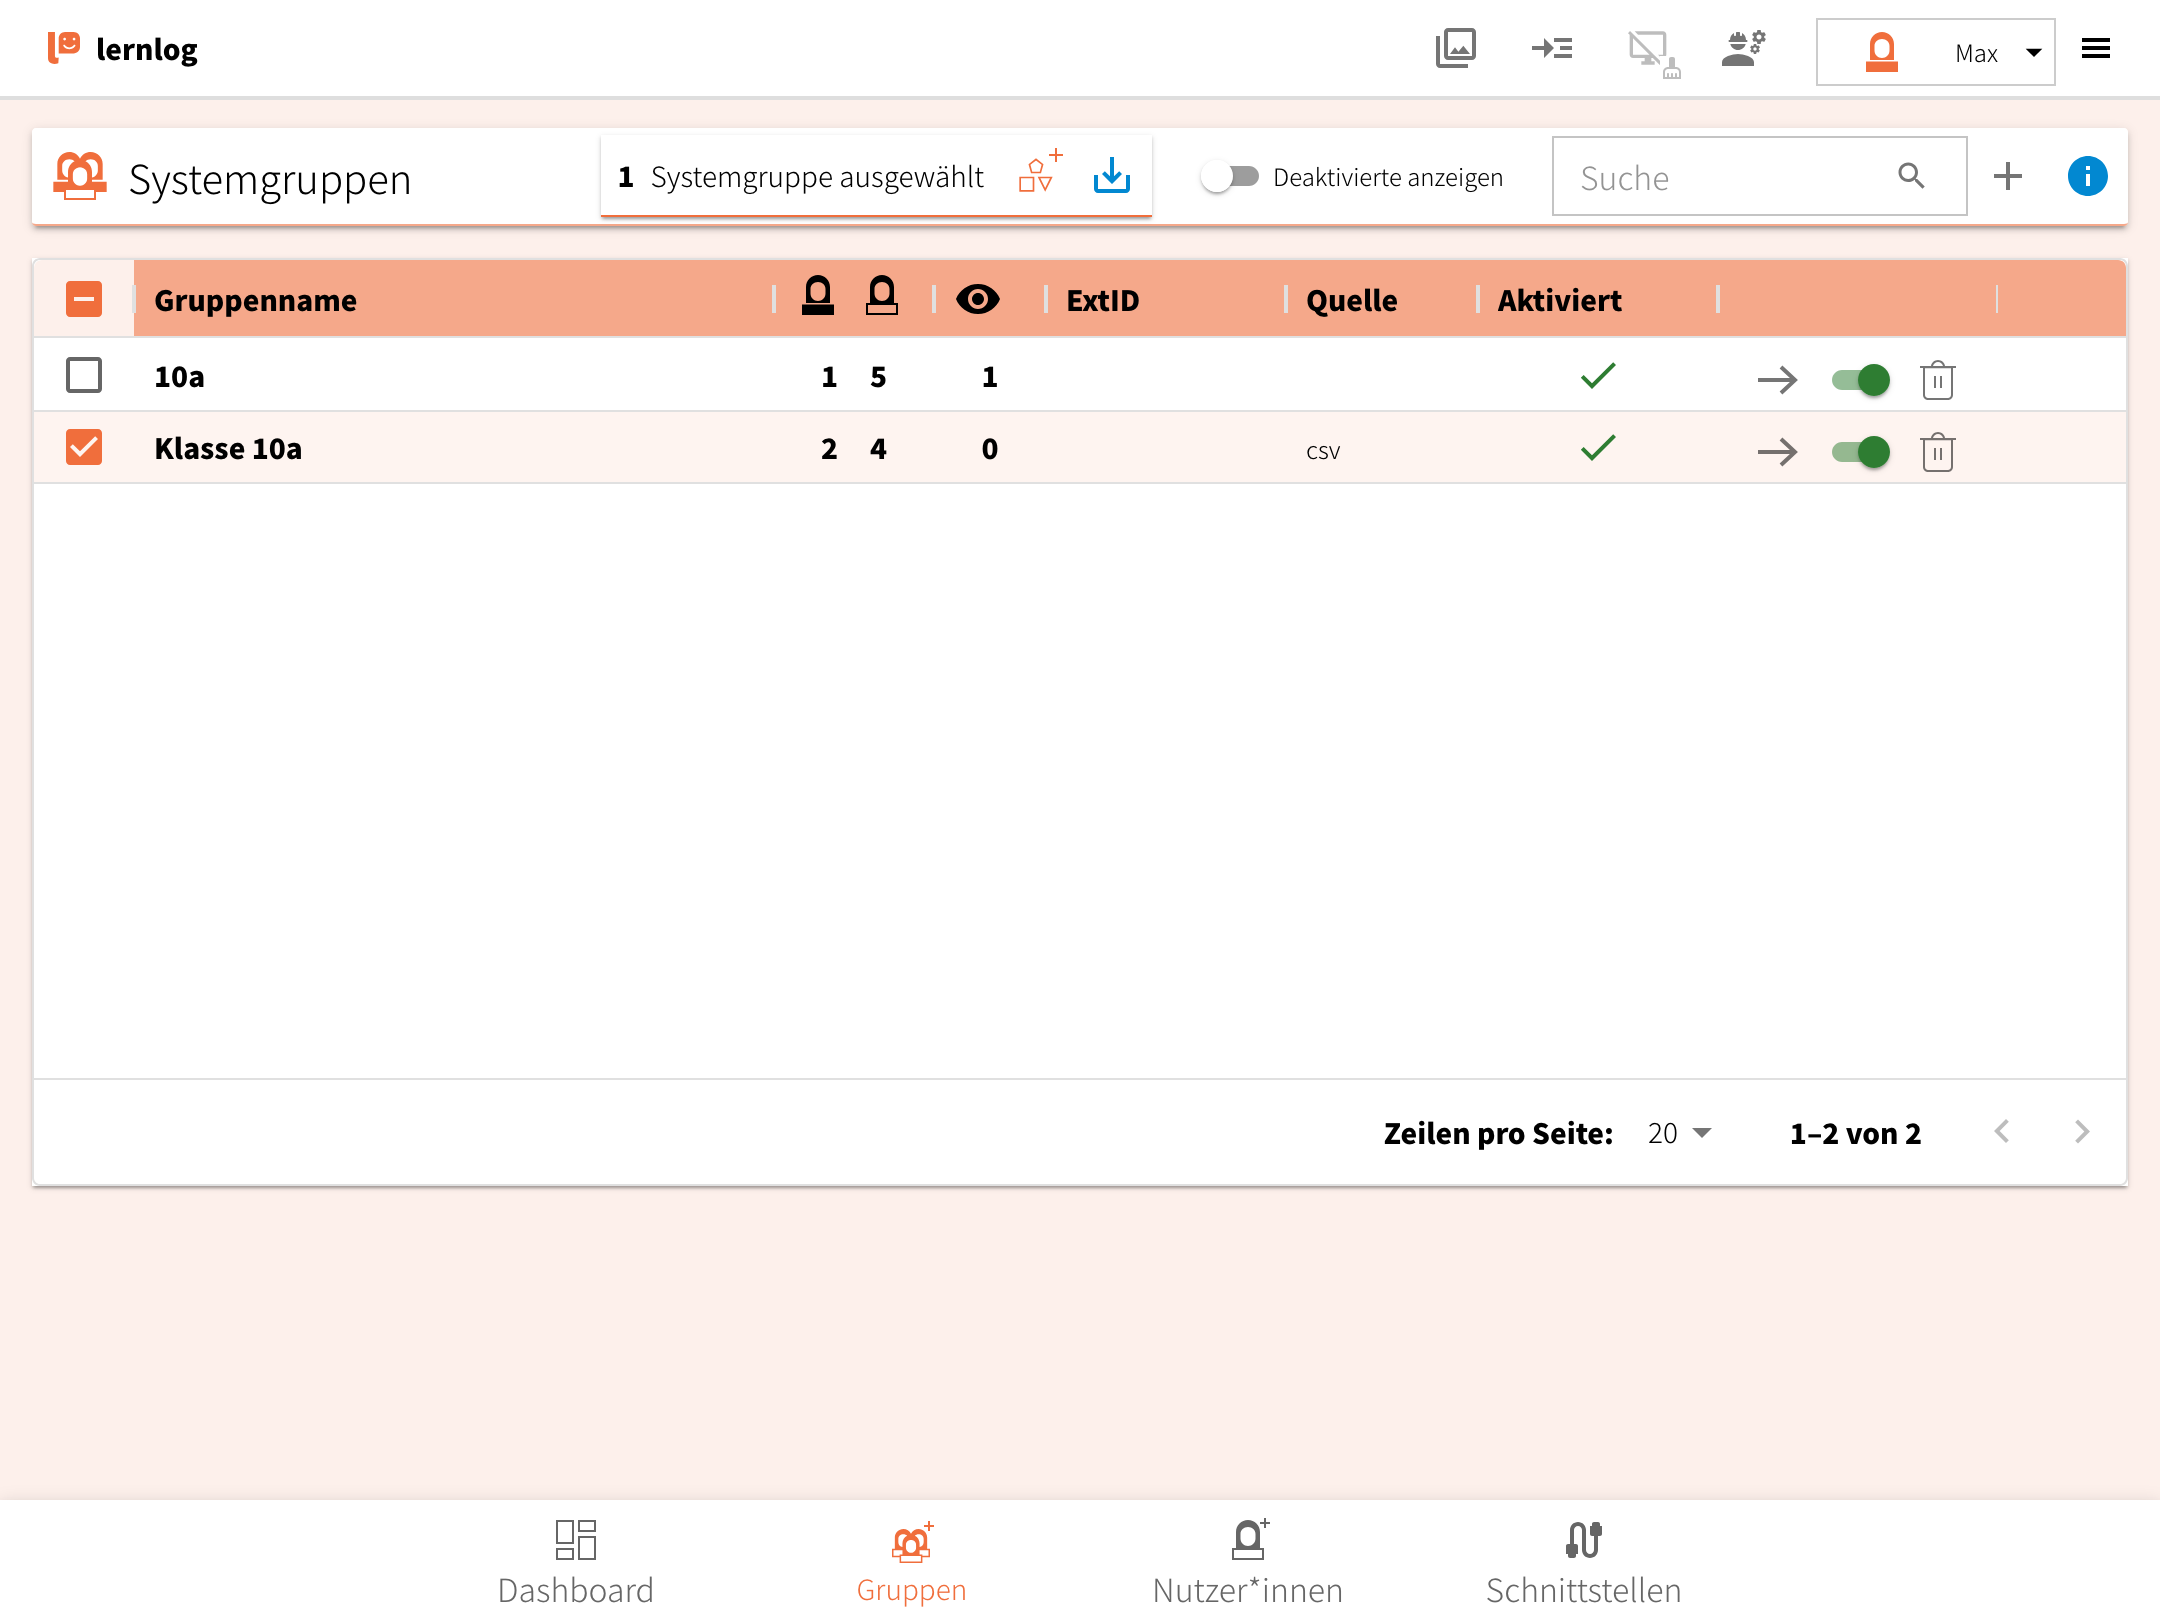
Task: Toggle Deaktivierte anzeigen switch
Action: coord(1230,177)
